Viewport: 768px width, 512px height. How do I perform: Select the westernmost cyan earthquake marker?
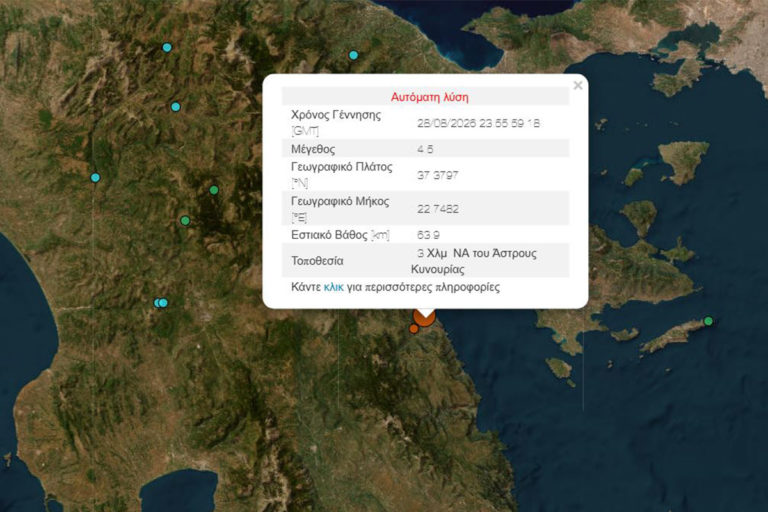[x=96, y=177]
